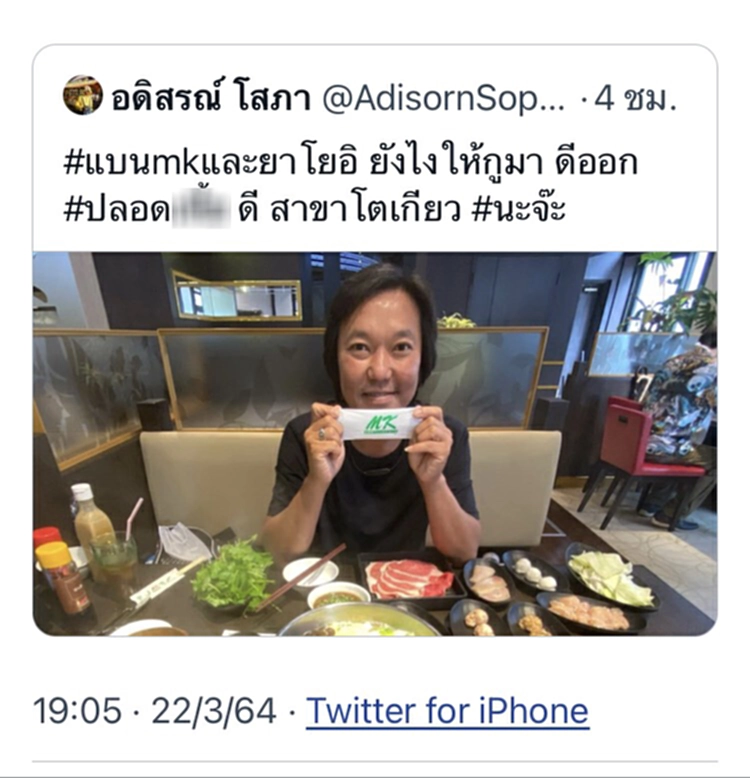
Task: Open hashtag #นะจ๊ะ
Action: 519,208
